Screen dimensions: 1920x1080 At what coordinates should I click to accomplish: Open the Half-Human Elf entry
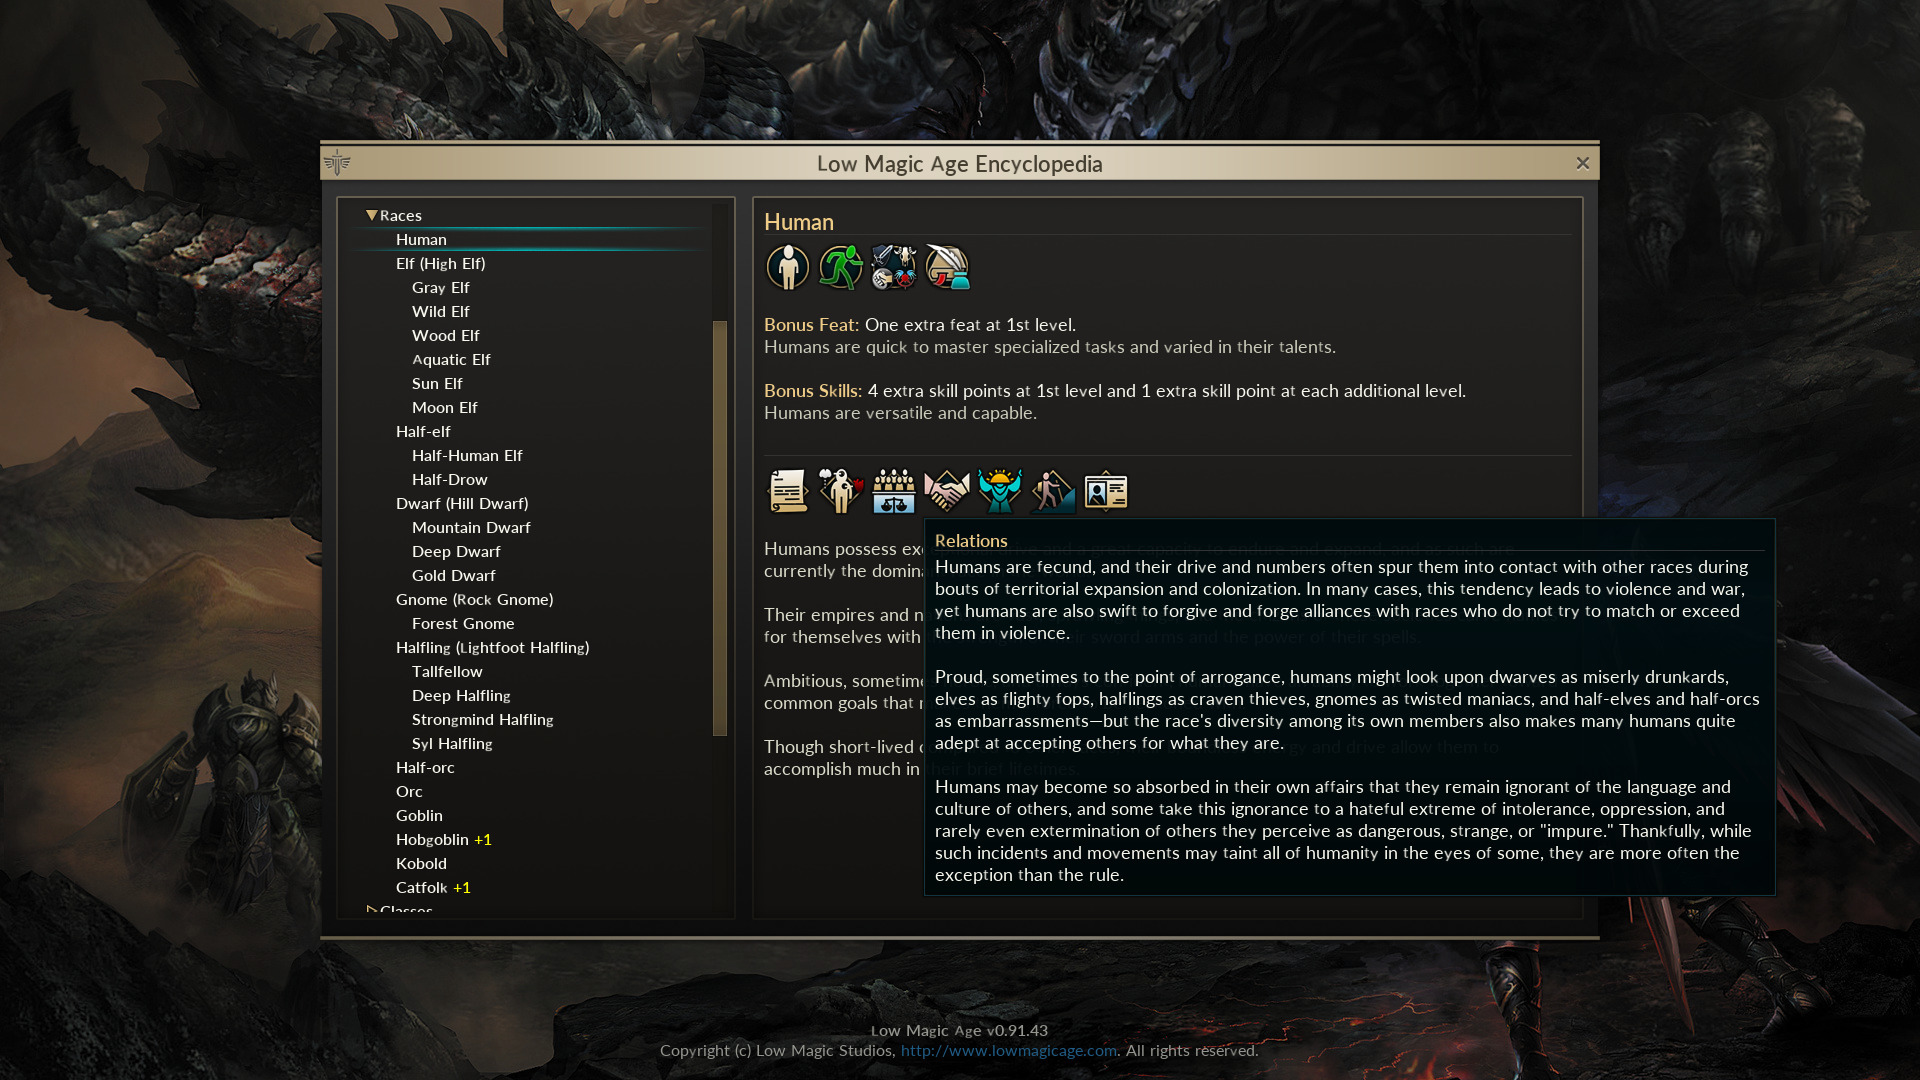click(x=467, y=455)
